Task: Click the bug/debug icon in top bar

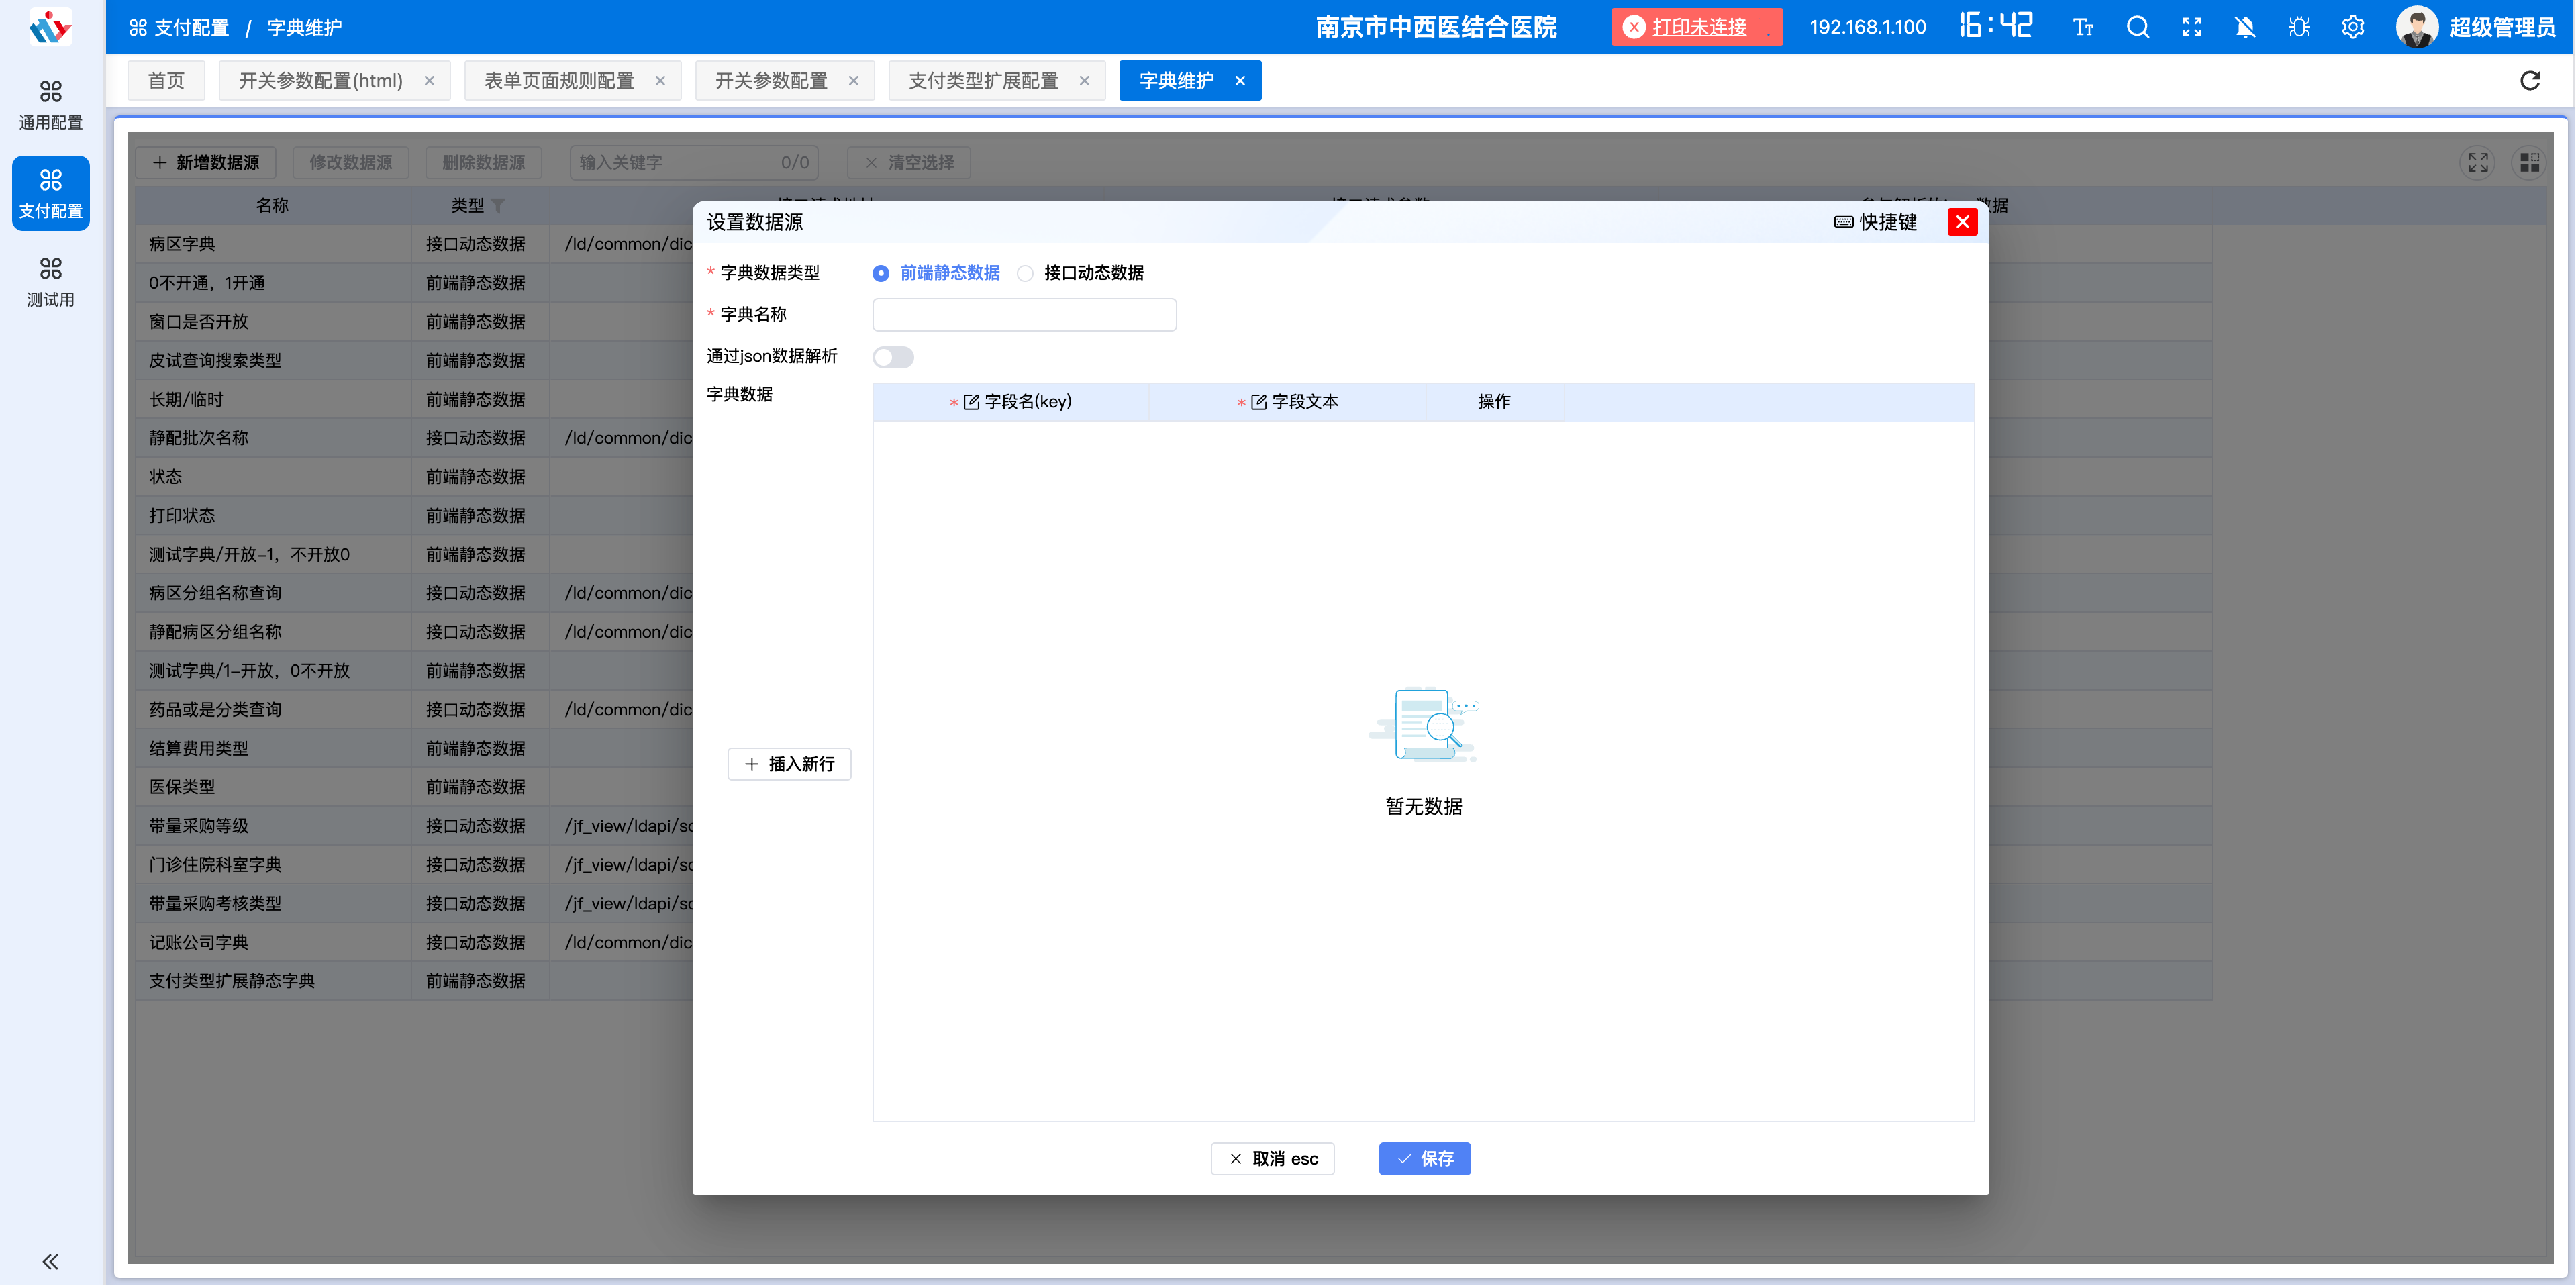Action: (2299, 27)
